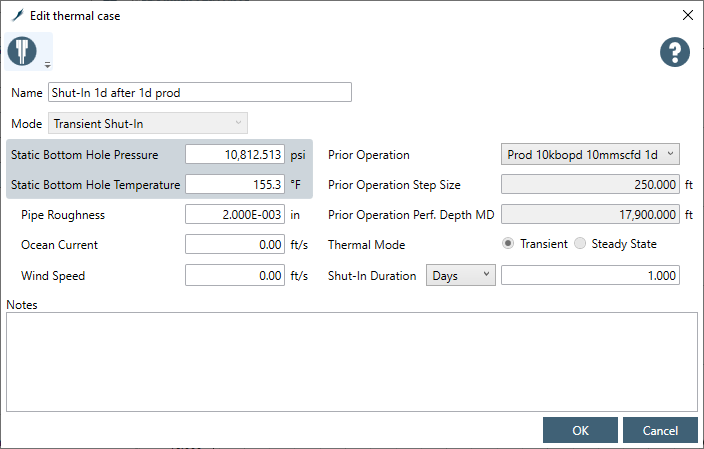Viewport: 704px width, 449px height.
Task: Click the Ocean Current input field
Action: (235, 245)
